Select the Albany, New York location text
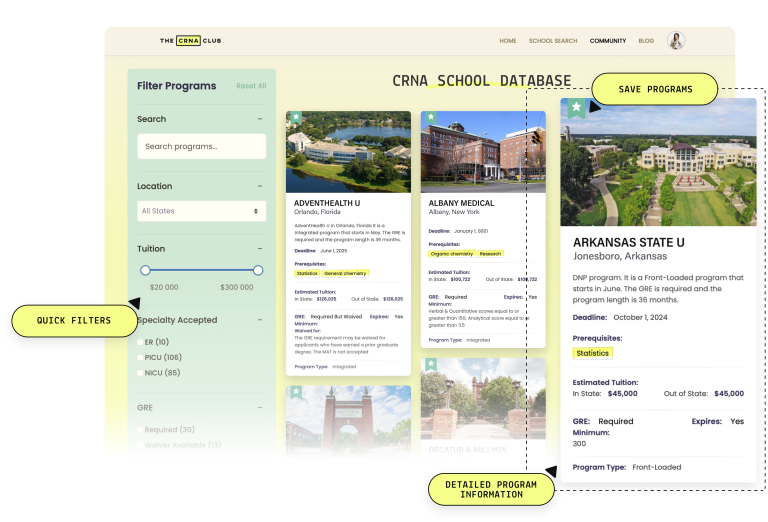 coord(454,212)
